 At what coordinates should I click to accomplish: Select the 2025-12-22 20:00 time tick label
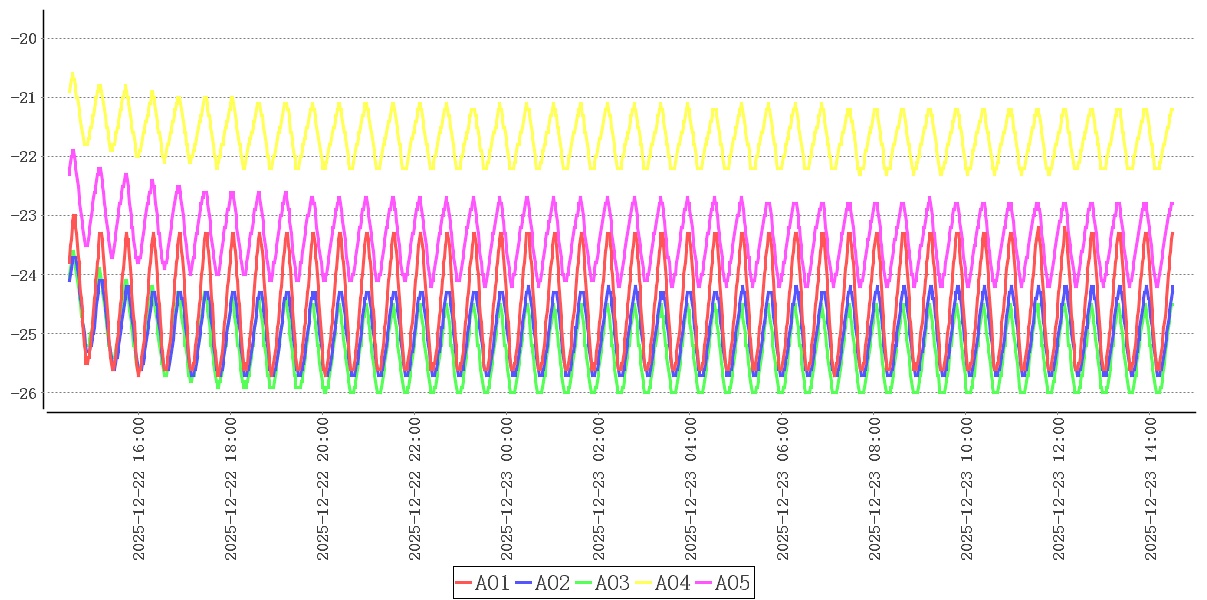click(323, 490)
